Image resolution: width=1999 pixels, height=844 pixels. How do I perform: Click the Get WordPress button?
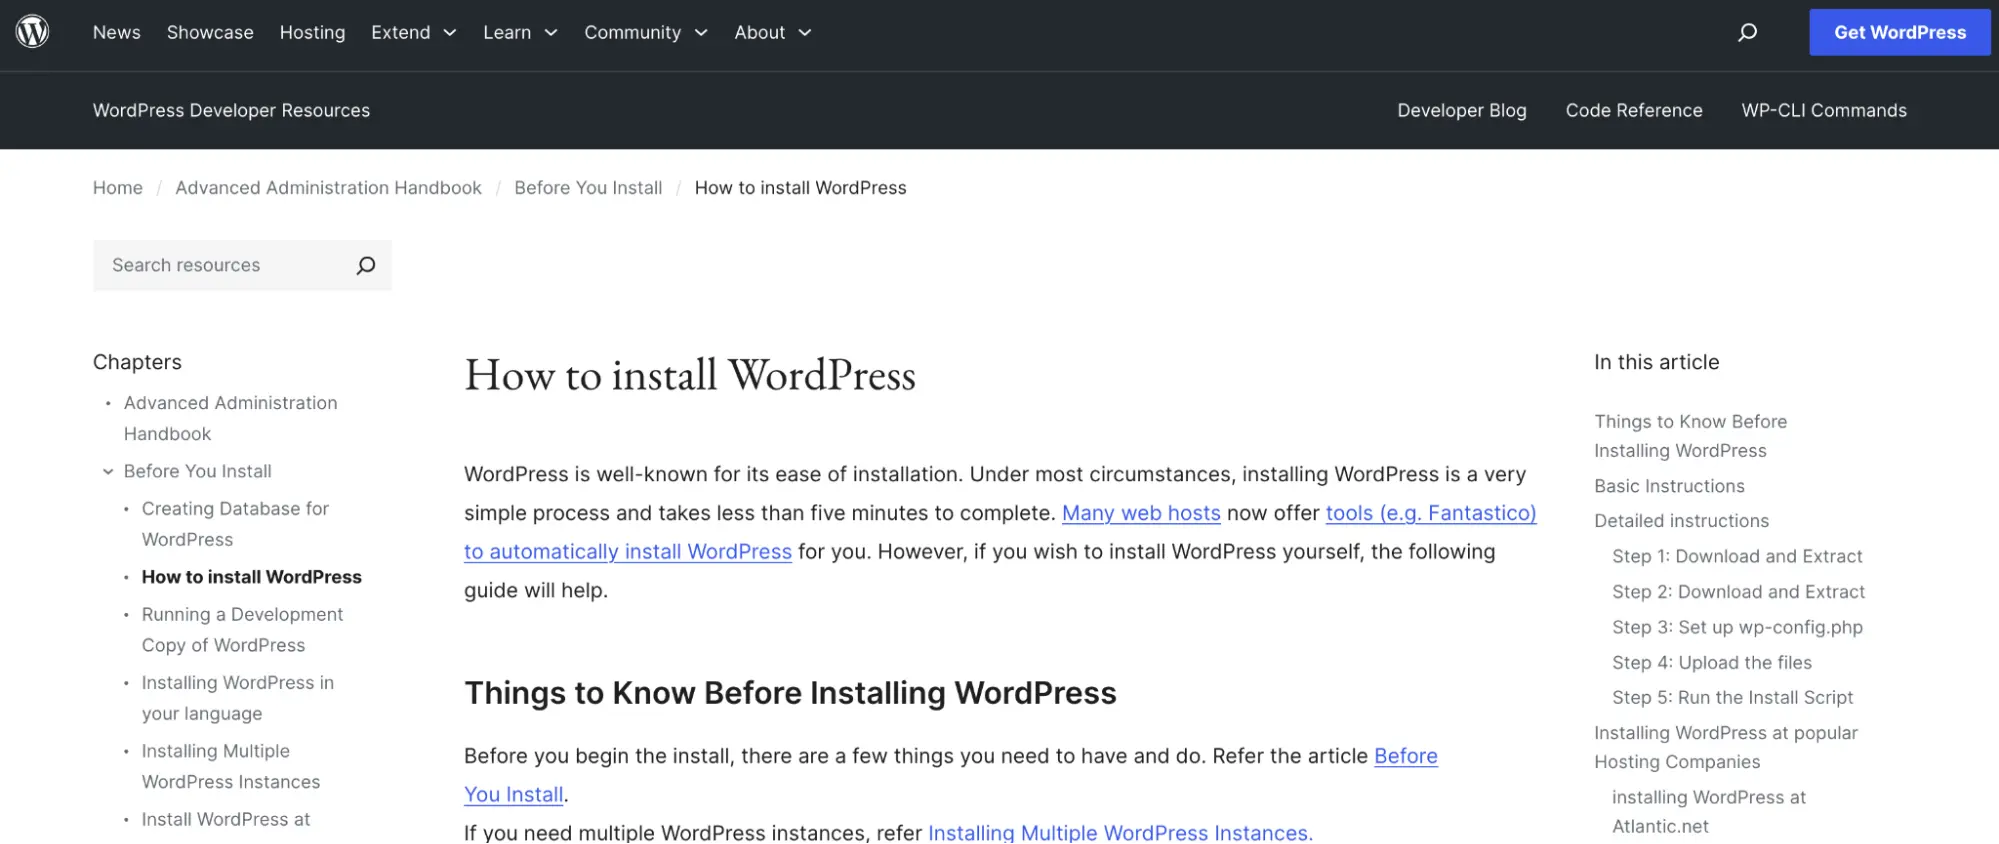pos(1900,32)
